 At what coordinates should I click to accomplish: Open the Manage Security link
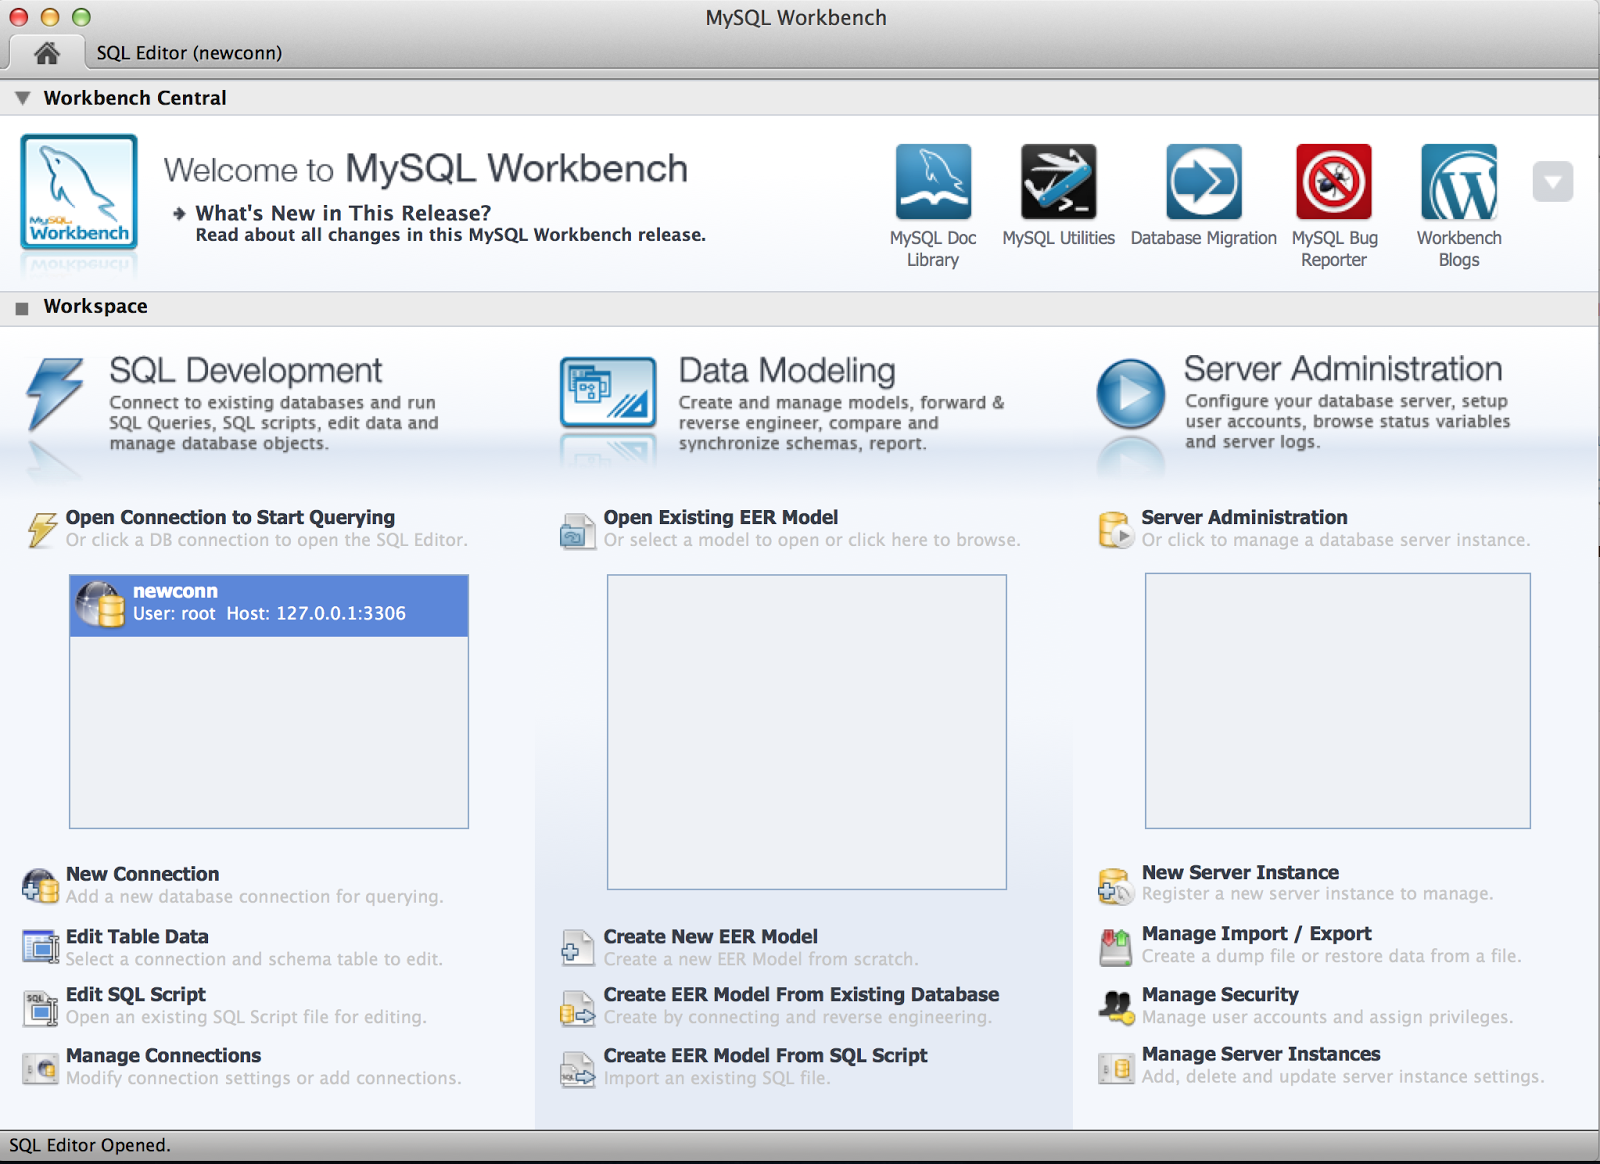[x=1220, y=995]
